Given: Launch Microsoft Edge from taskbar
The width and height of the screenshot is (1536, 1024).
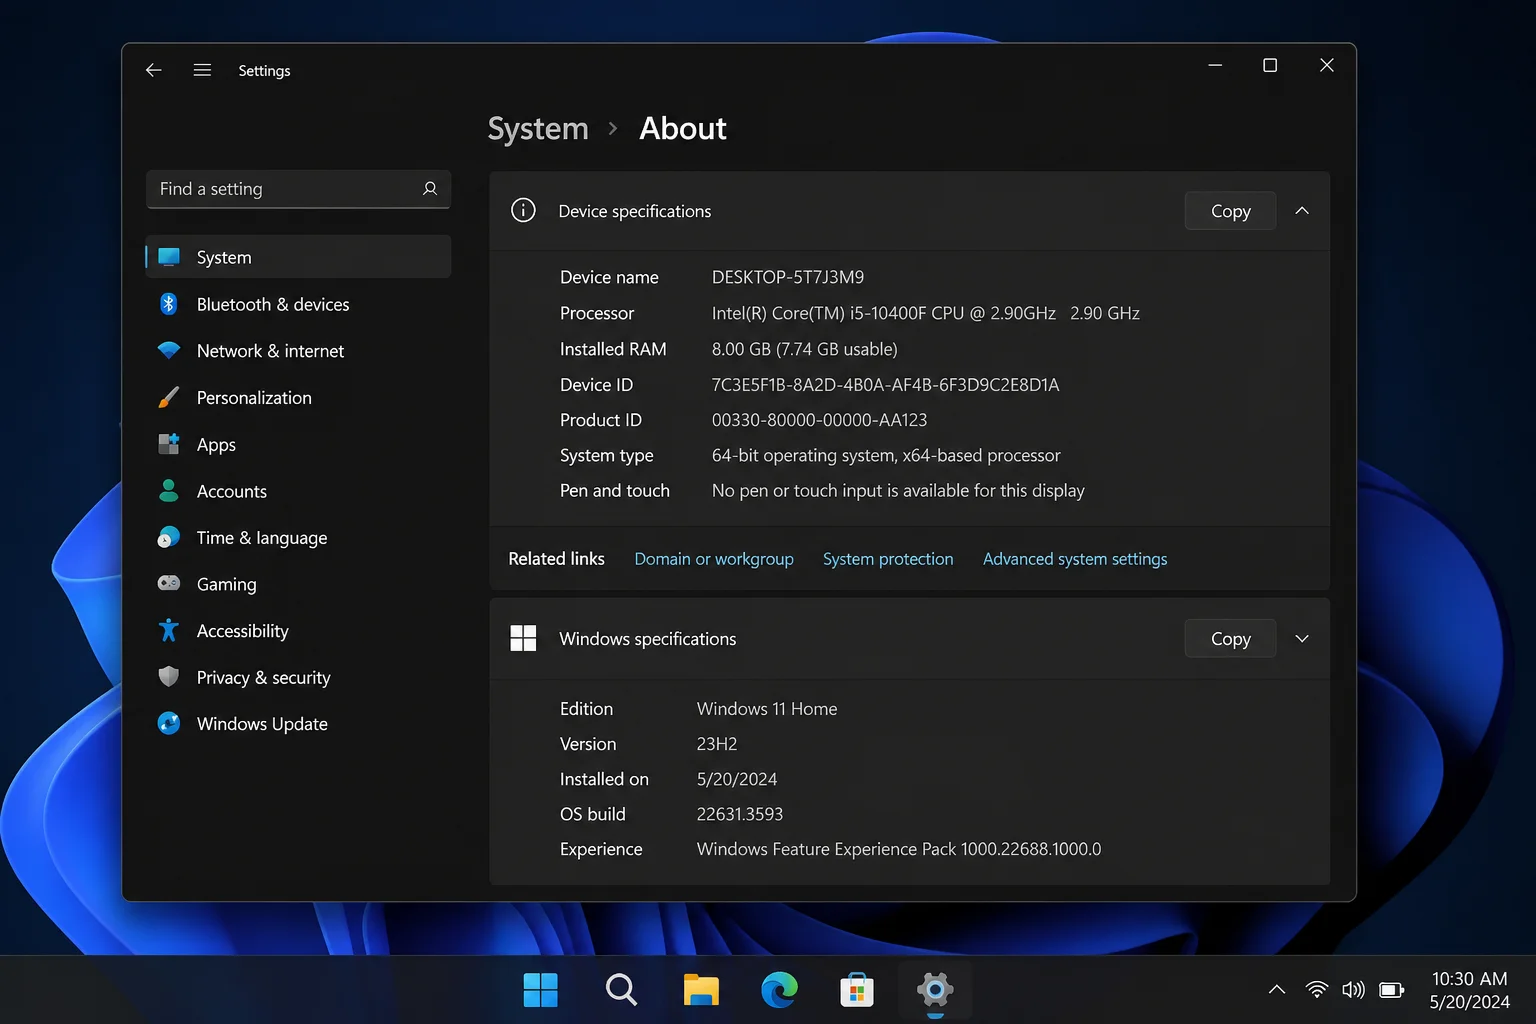Looking at the screenshot, I should (x=779, y=990).
